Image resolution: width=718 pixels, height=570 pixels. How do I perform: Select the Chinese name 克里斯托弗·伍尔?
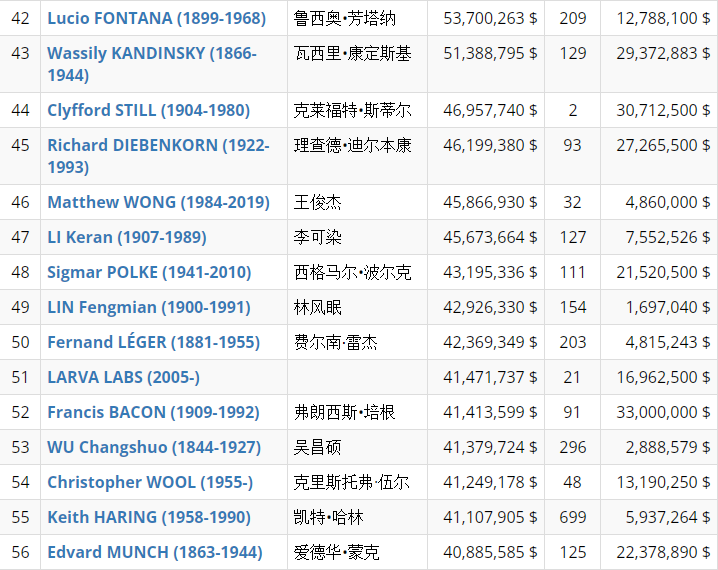tap(351, 483)
